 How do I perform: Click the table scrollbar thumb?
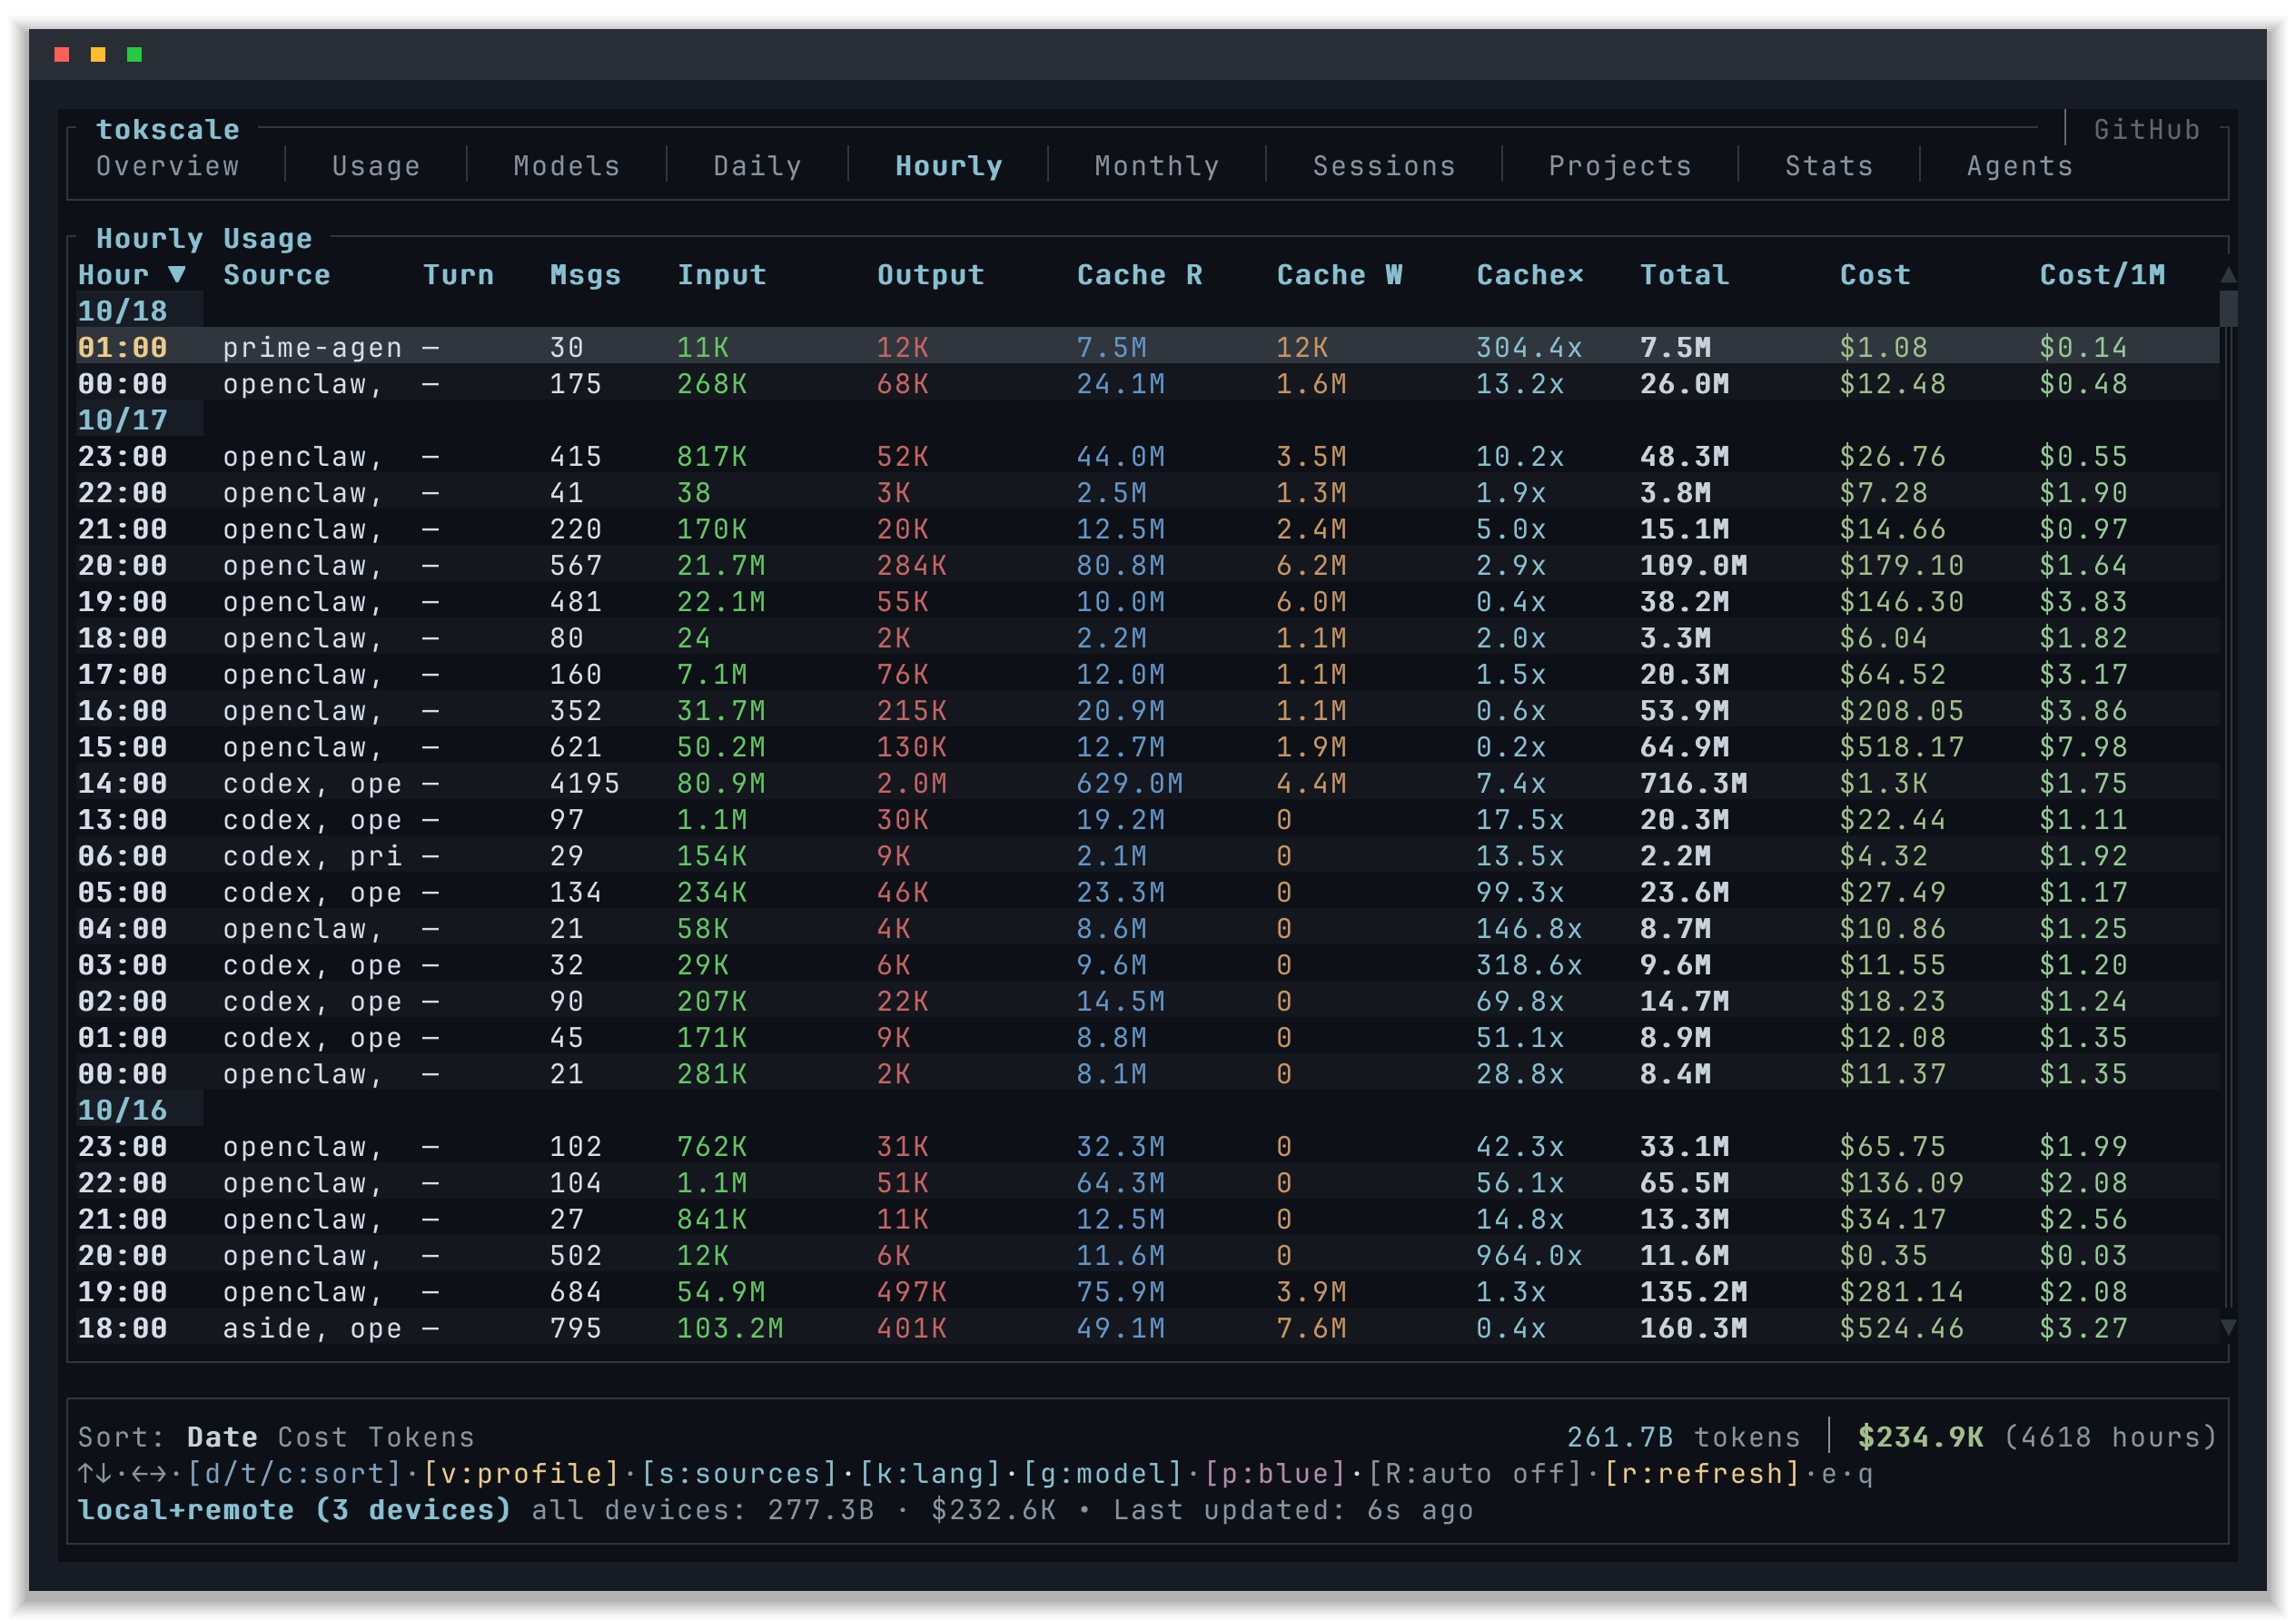[x=2228, y=309]
